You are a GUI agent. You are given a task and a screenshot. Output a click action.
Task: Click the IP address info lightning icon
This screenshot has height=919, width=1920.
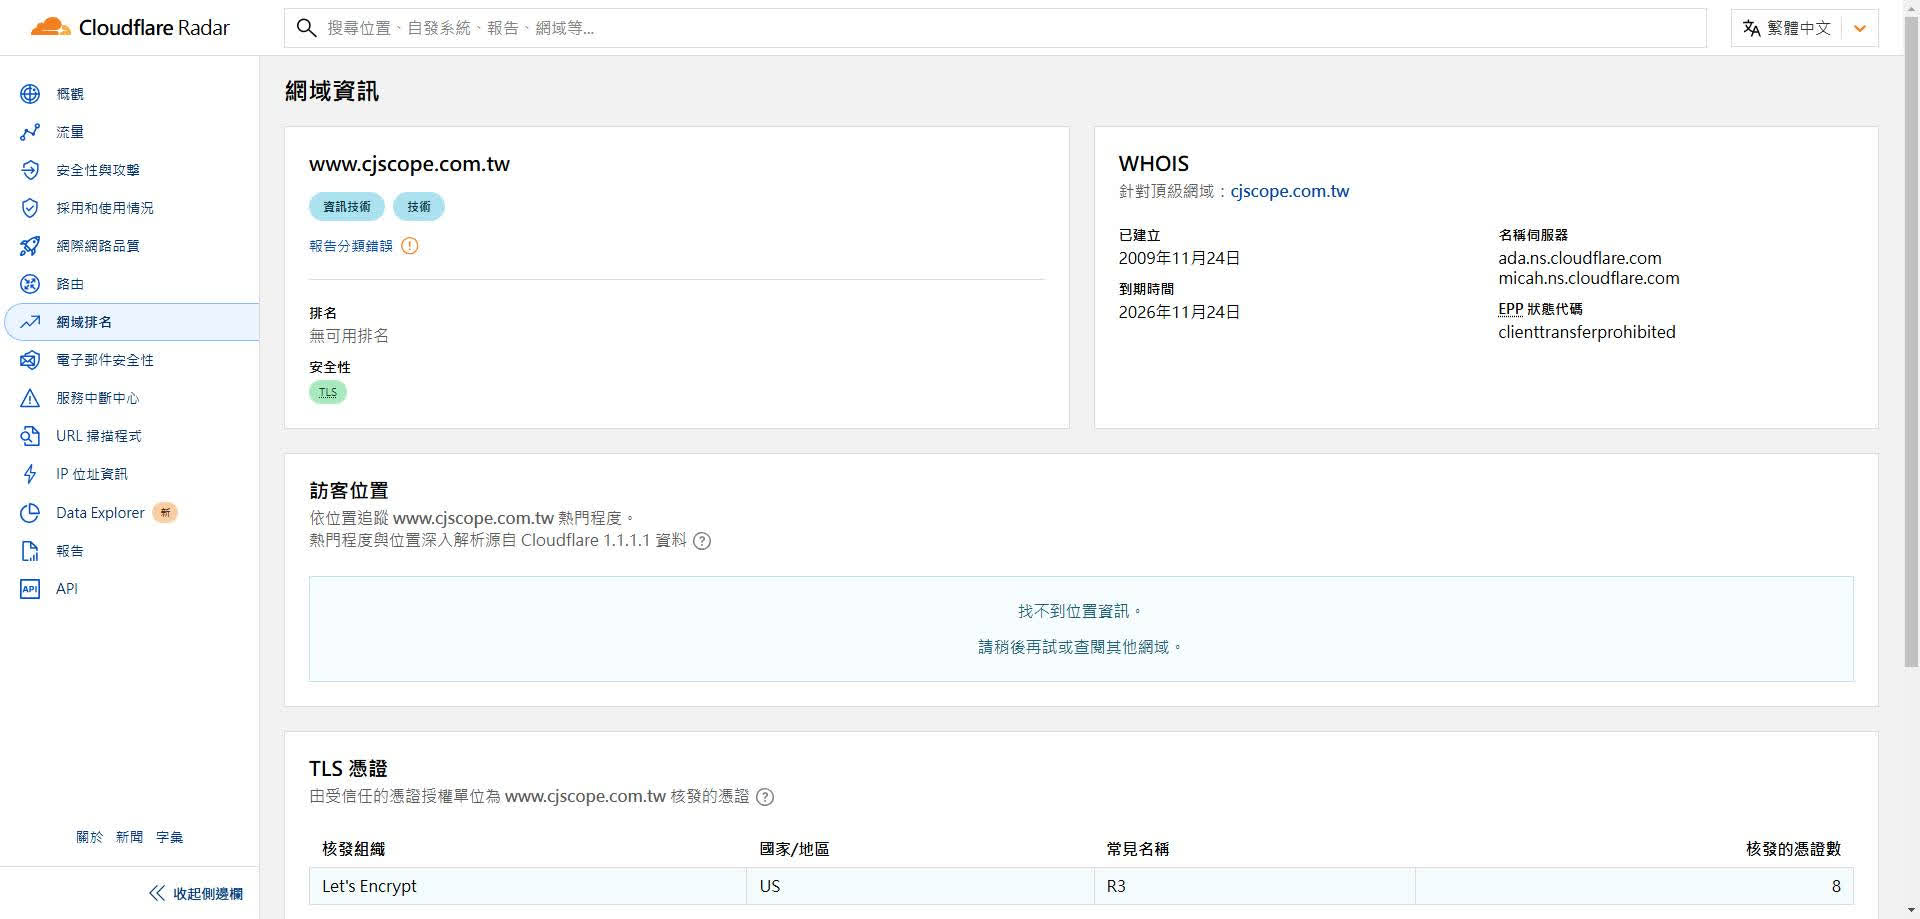coord(30,474)
